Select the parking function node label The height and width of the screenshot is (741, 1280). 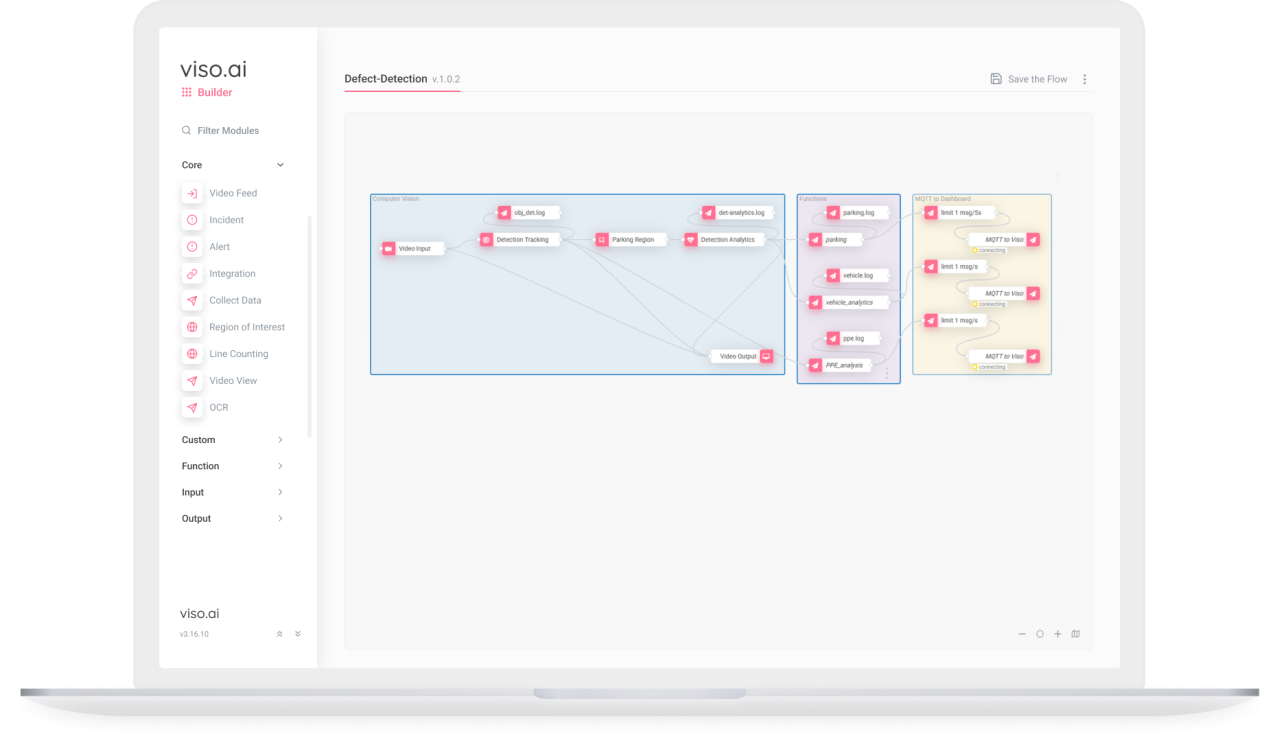coord(836,240)
